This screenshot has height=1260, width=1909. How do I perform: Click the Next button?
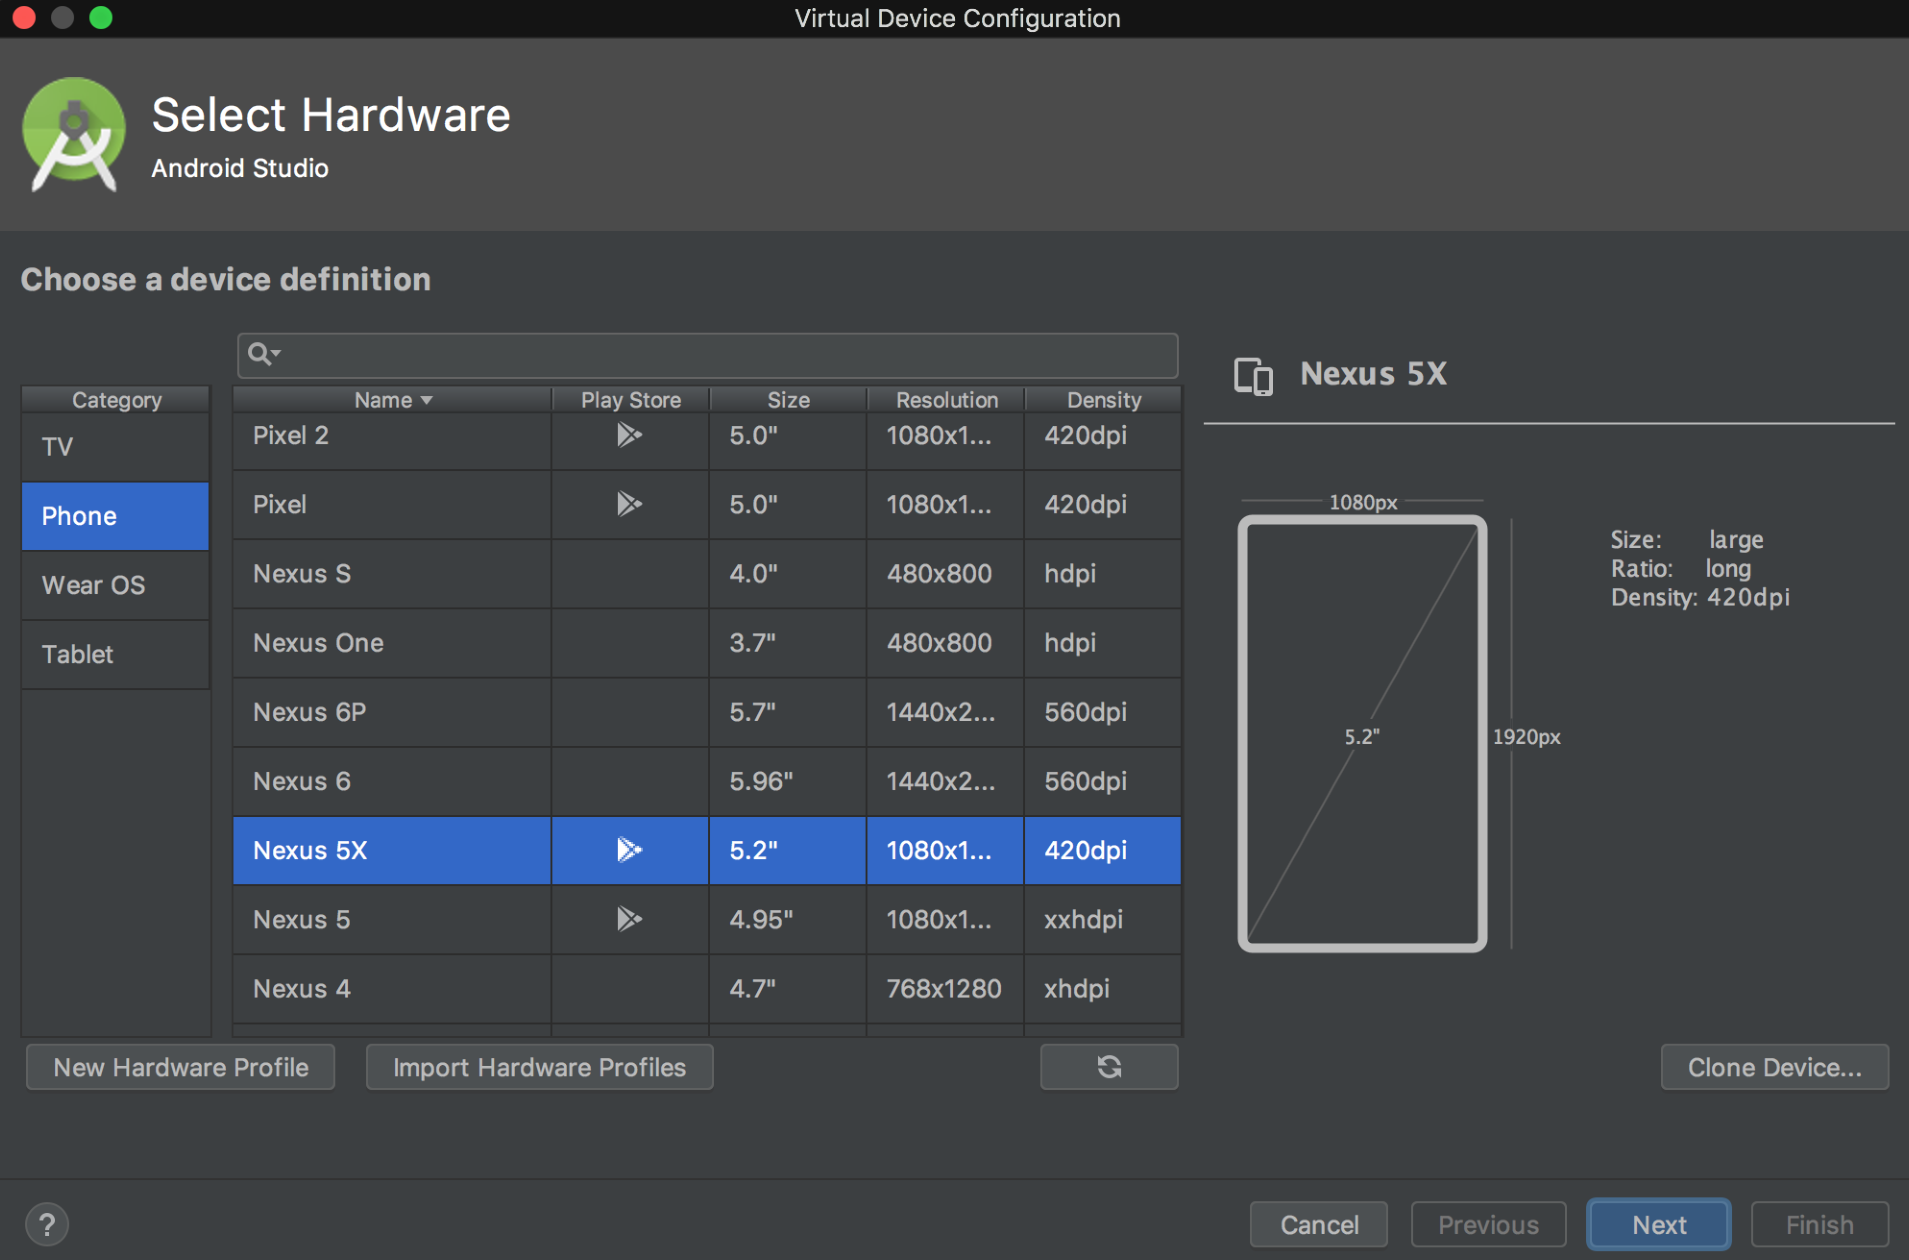[1659, 1225]
